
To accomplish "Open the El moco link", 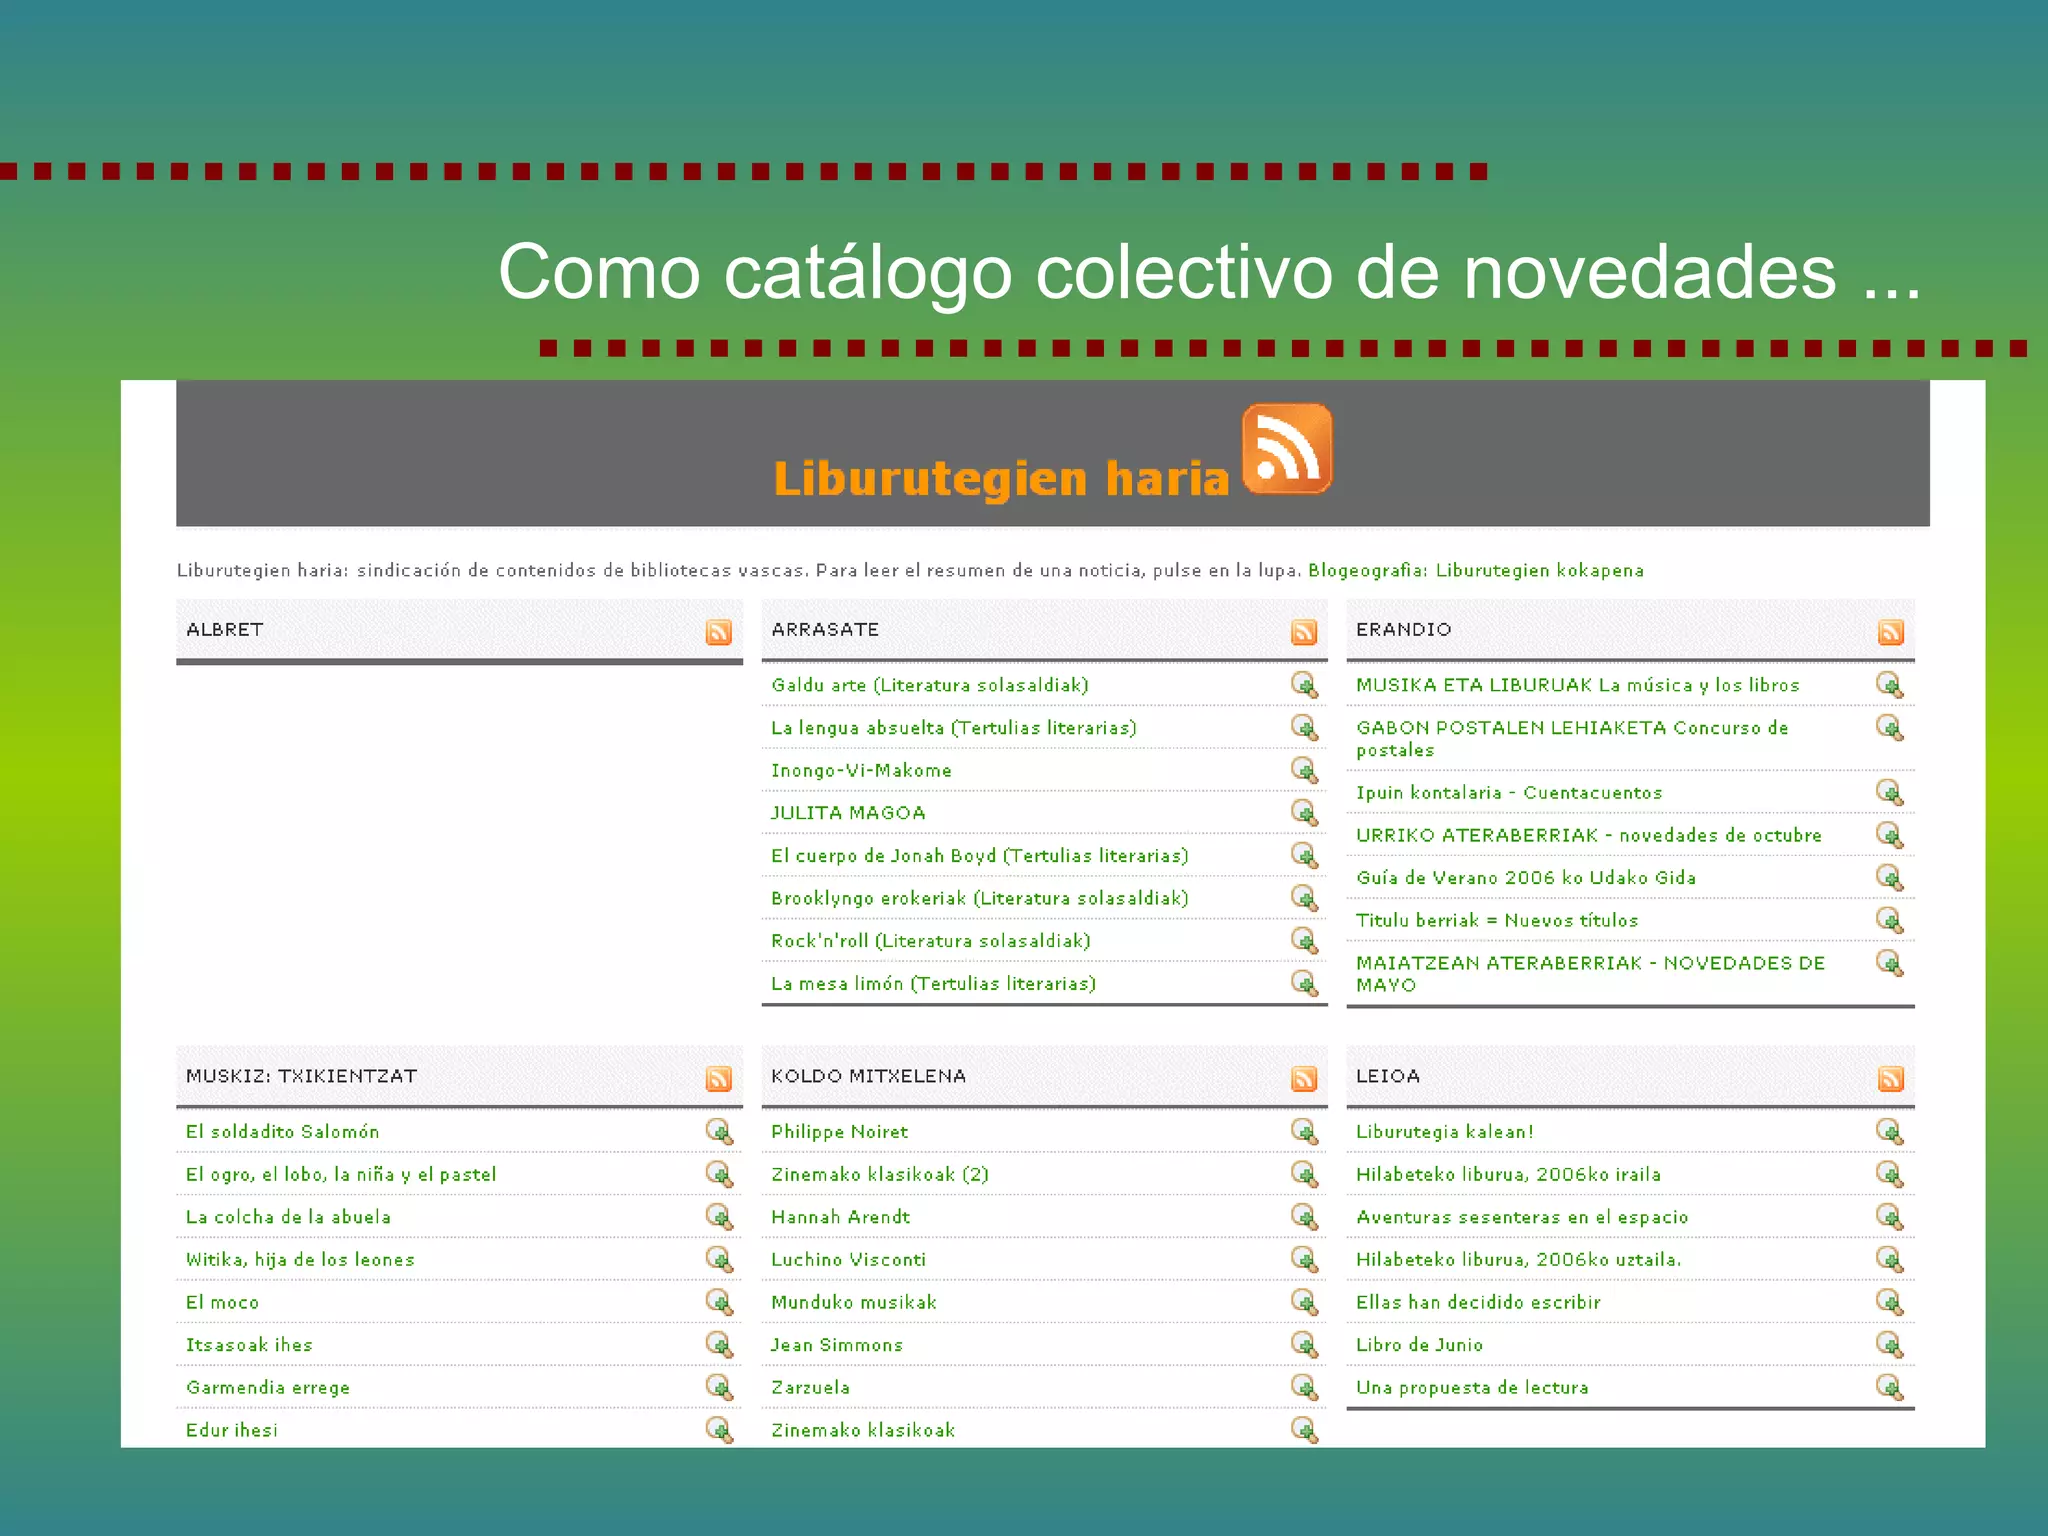I will (222, 1302).
